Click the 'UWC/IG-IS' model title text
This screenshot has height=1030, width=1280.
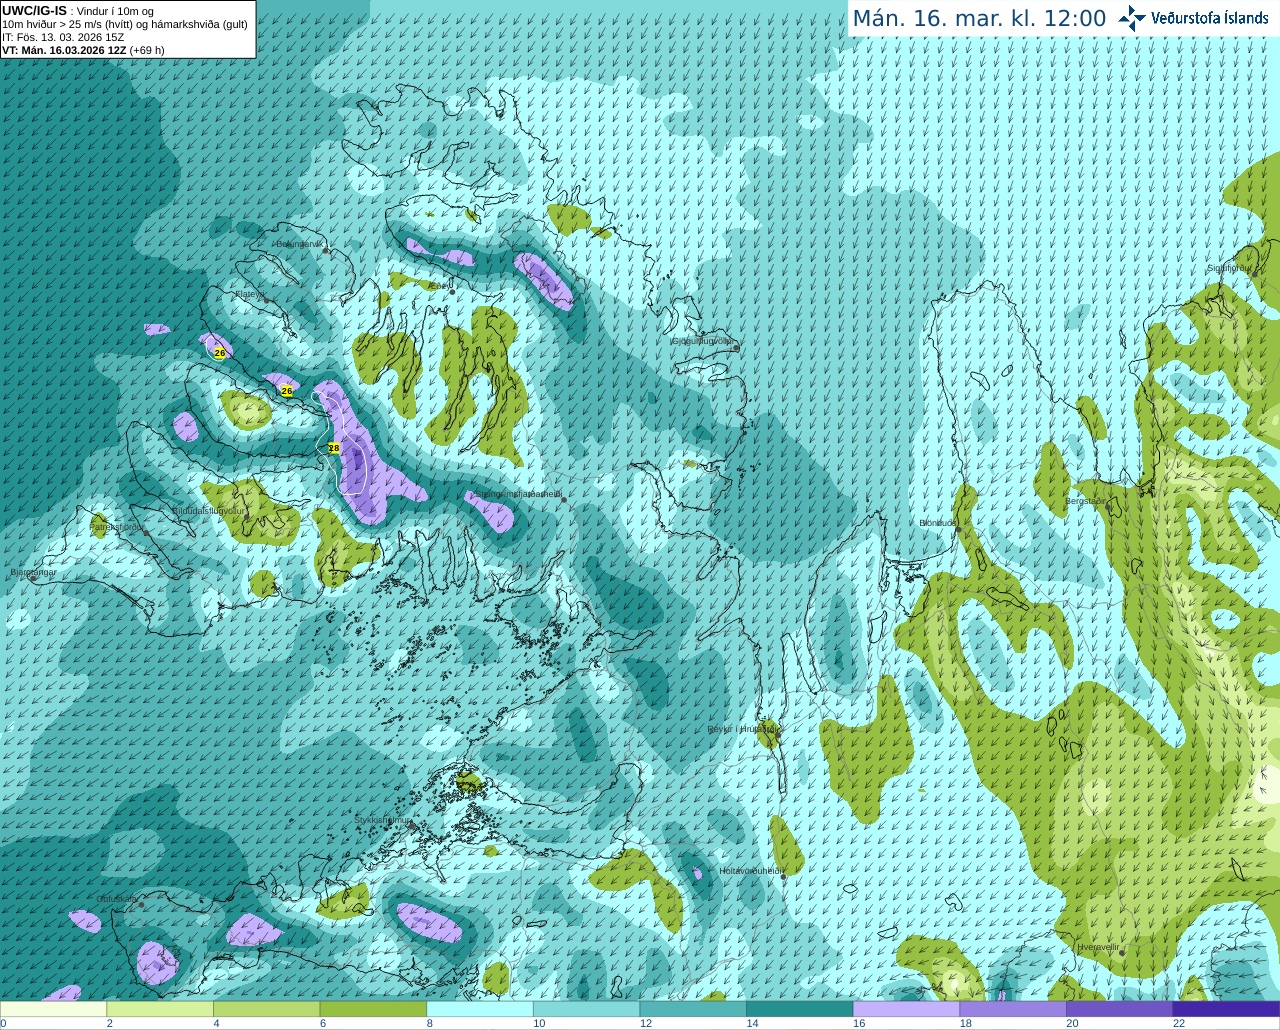[x=34, y=11]
